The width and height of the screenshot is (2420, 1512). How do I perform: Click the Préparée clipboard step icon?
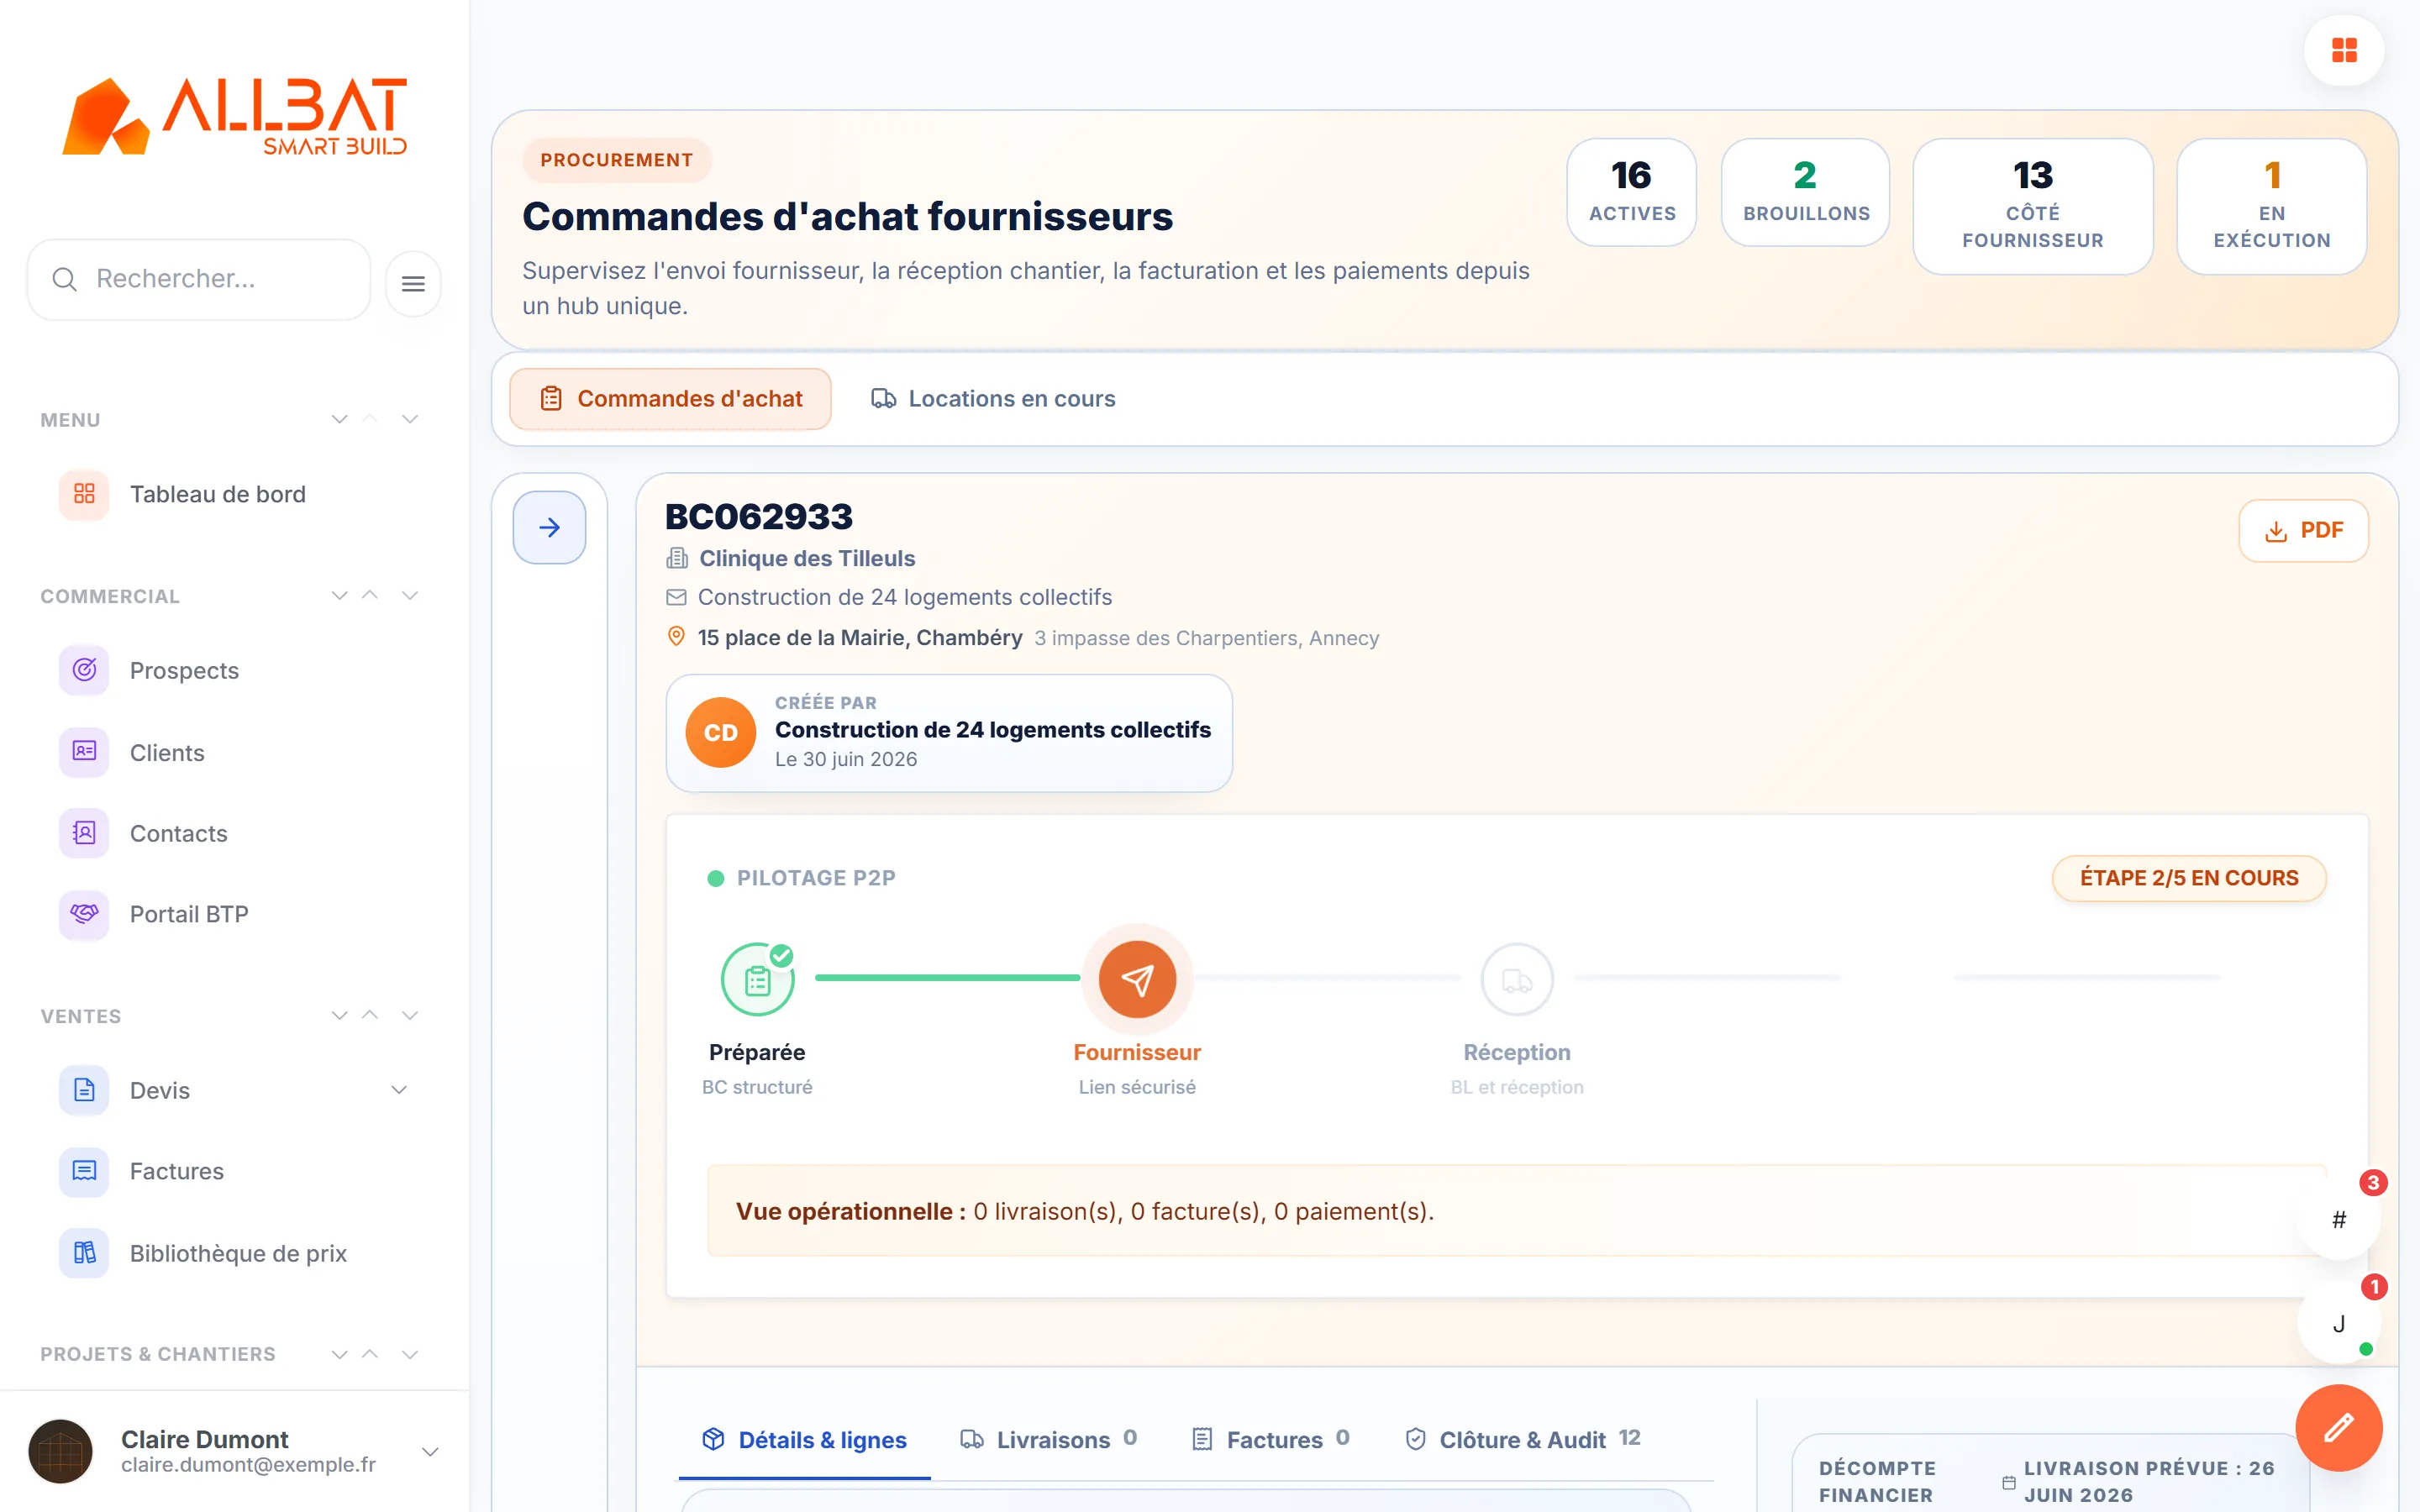coord(757,980)
